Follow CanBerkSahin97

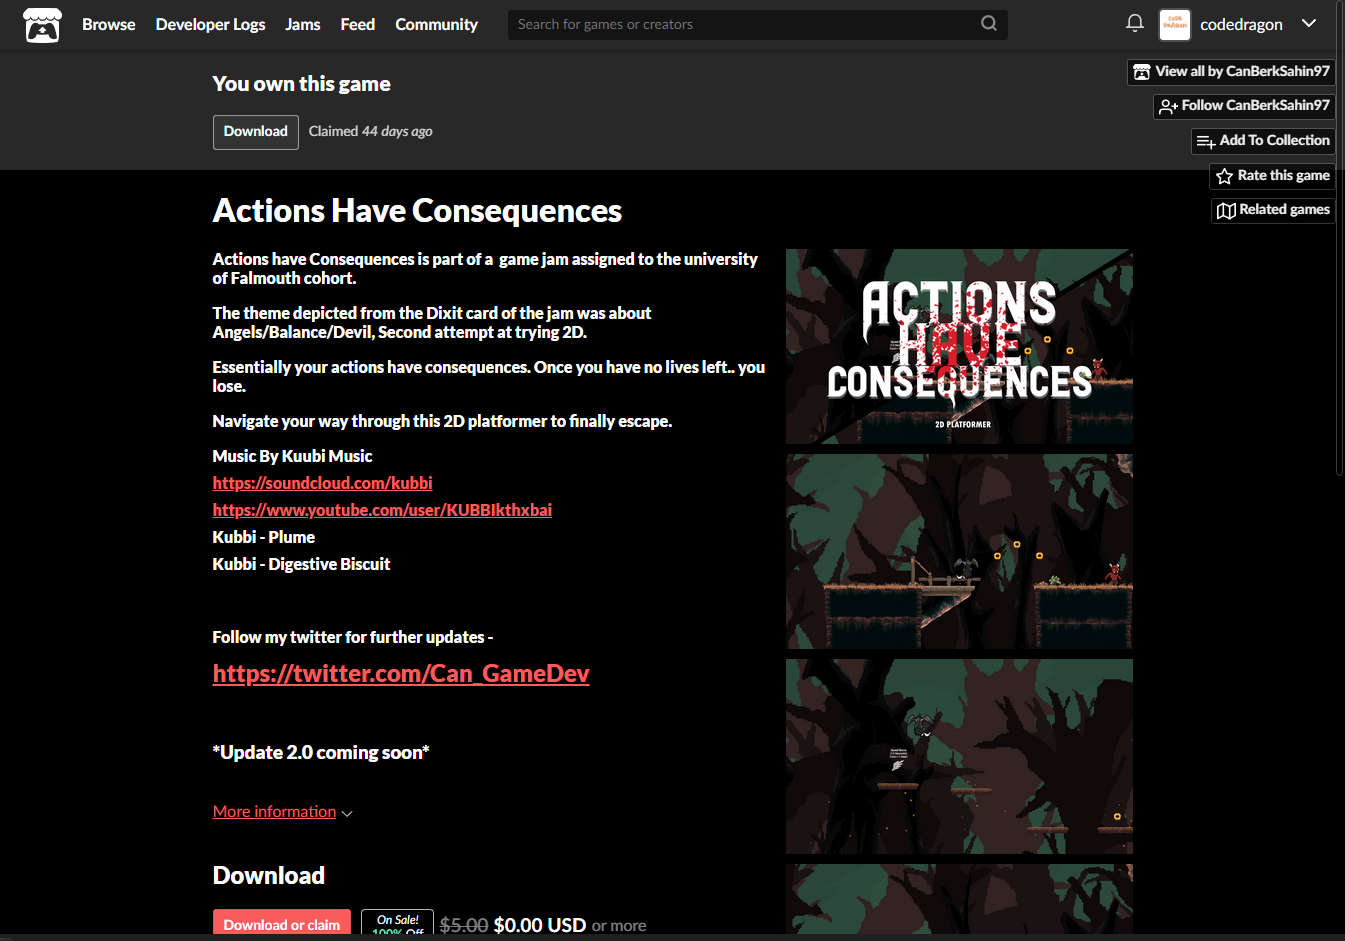[x=1244, y=106]
